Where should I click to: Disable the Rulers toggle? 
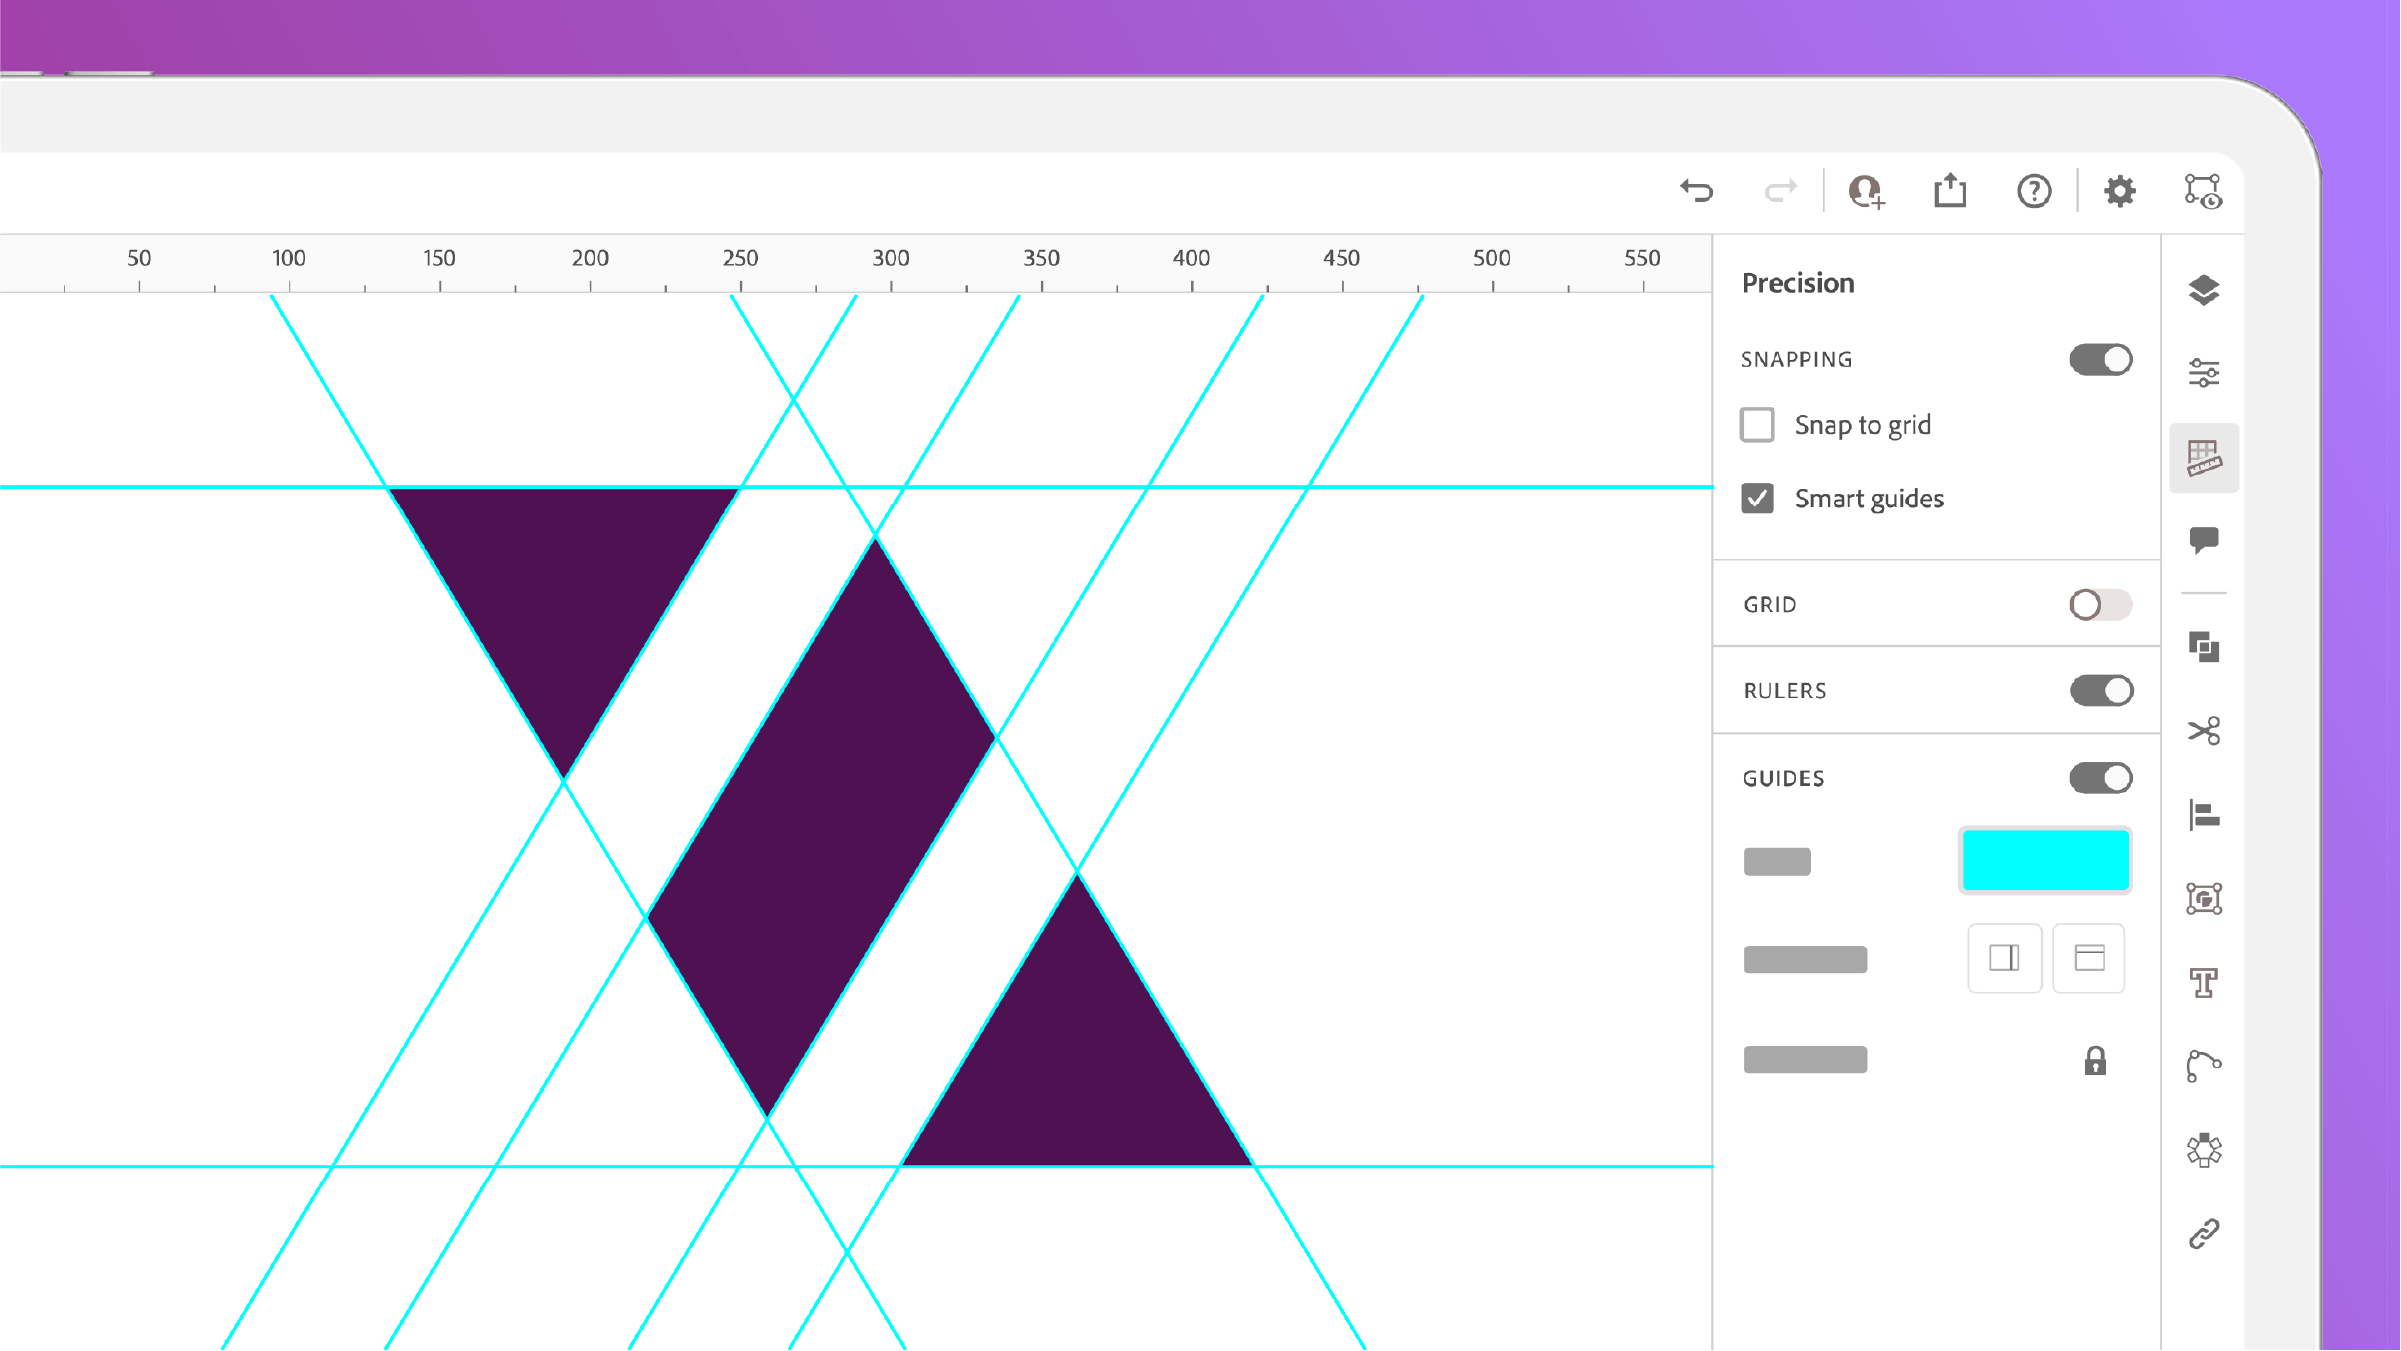[2100, 690]
